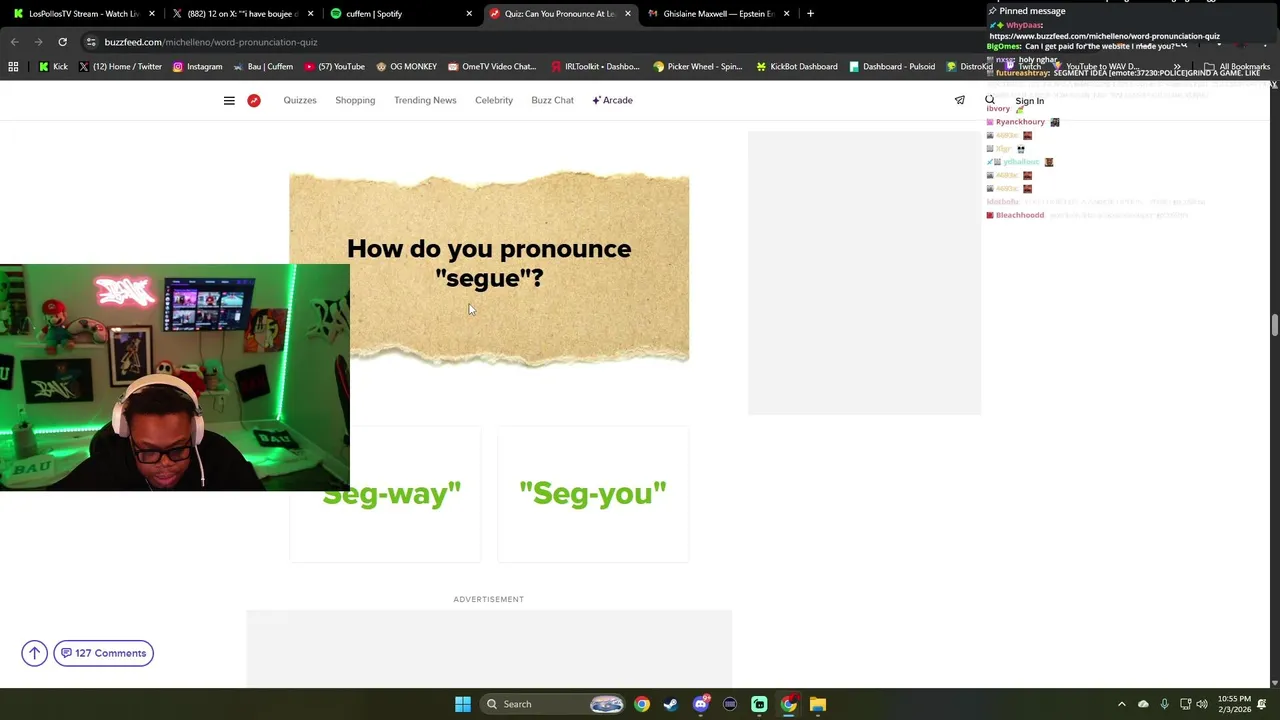Click the scroll-to-top arrow button
This screenshot has height=720, width=1280.
34,653
